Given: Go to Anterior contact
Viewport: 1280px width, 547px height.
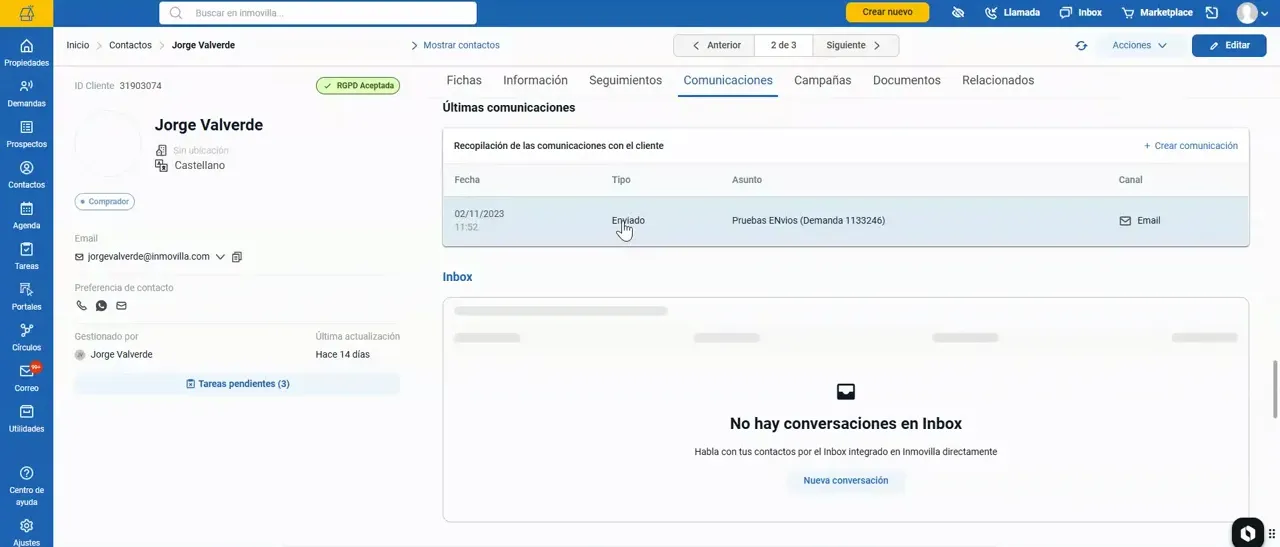Looking at the screenshot, I should (x=715, y=46).
